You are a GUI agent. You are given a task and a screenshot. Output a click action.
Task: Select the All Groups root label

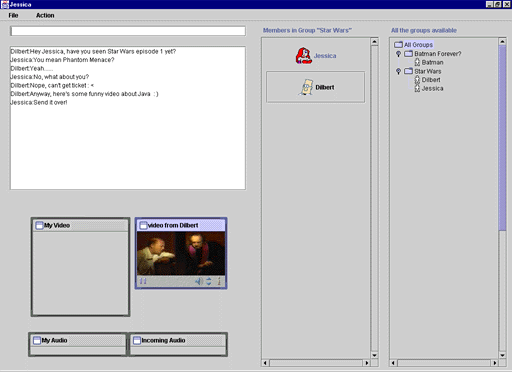tap(419, 45)
